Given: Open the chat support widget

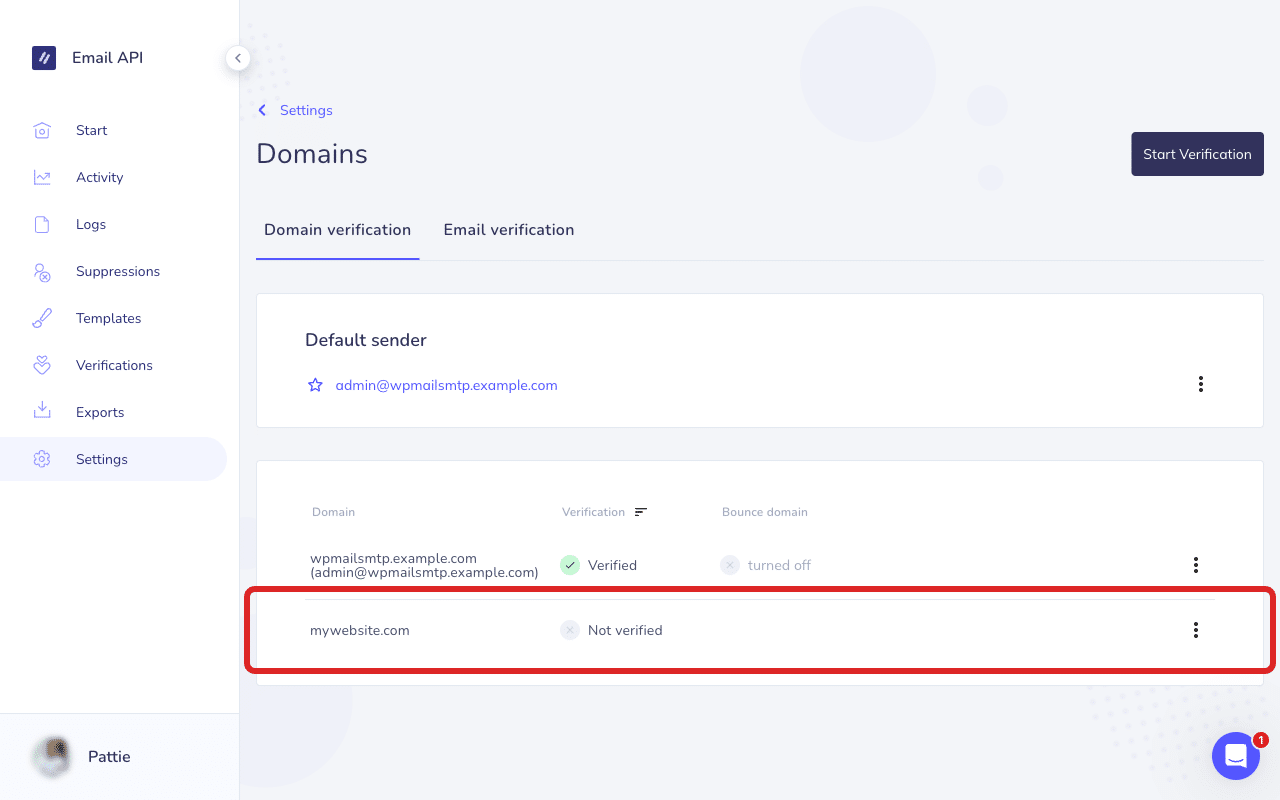Looking at the screenshot, I should click(1236, 756).
